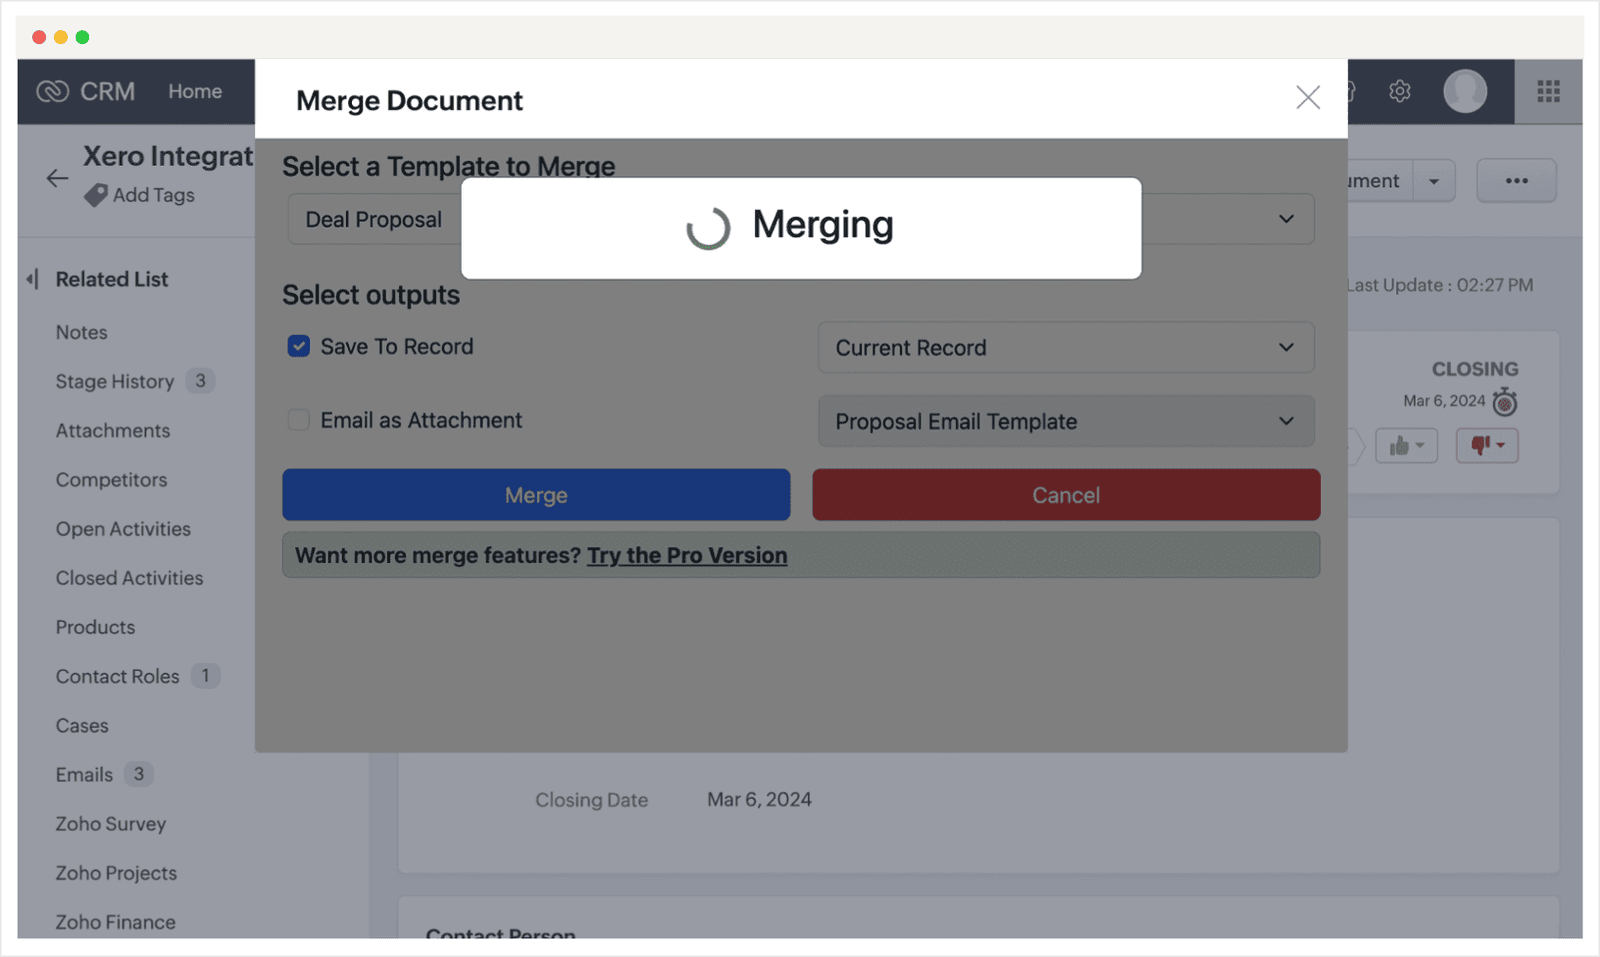Open Zoho Finance related list
This screenshot has width=1600, height=957.
(116, 922)
